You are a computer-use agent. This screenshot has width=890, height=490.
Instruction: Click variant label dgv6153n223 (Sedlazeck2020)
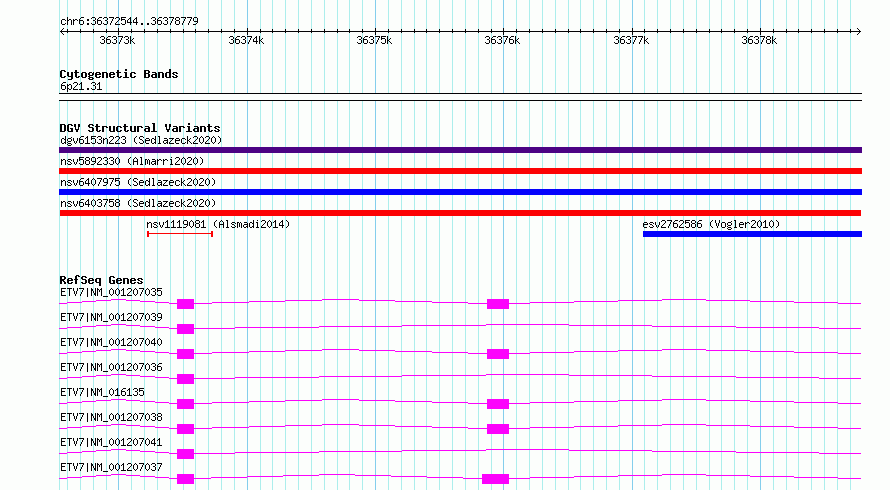(141, 140)
